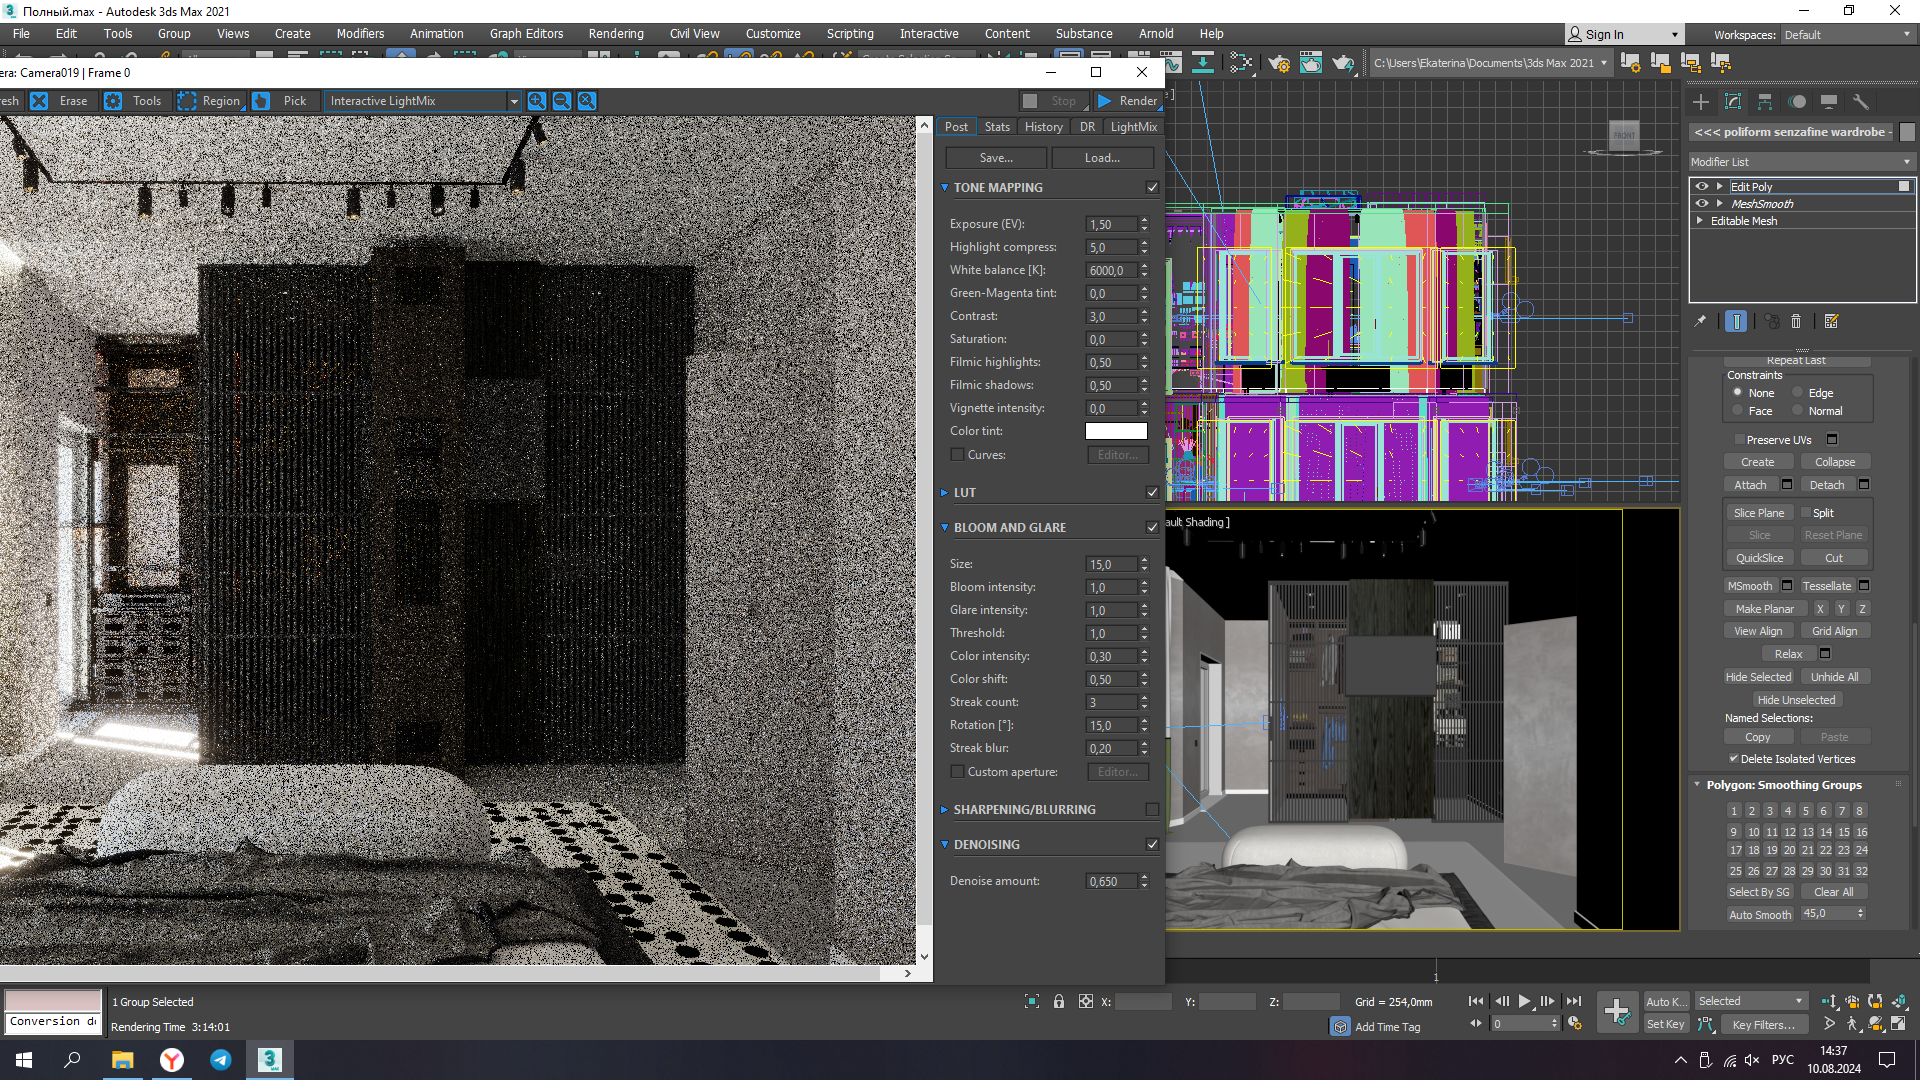Select the Erase tool in frame buffer
The image size is (1920, 1080).
[39, 101]
